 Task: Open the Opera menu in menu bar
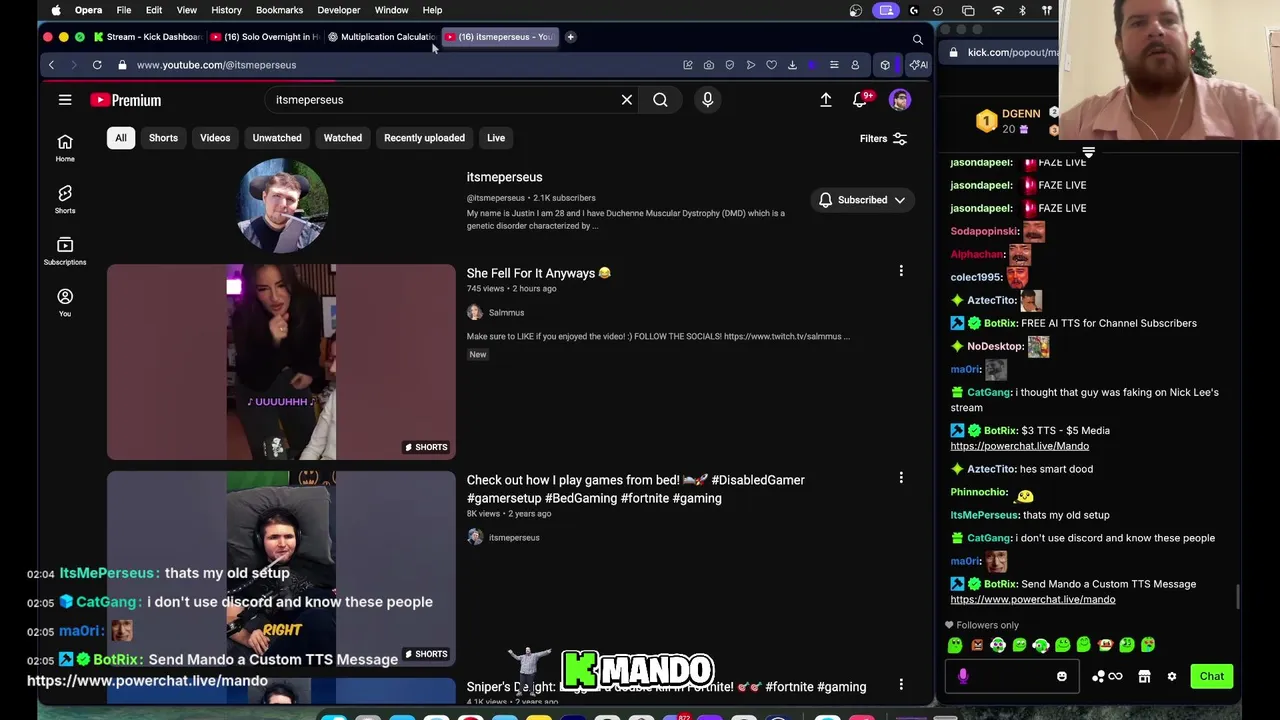tap(88, 10)
